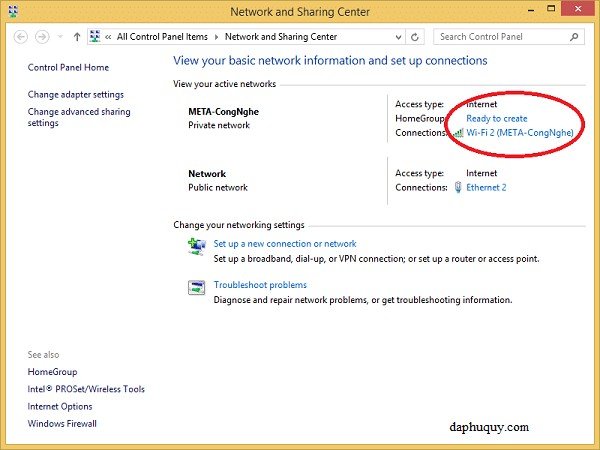Open the recent locations dropdown arrow
This screenshot has height=450, width=600.
point(60,37)
